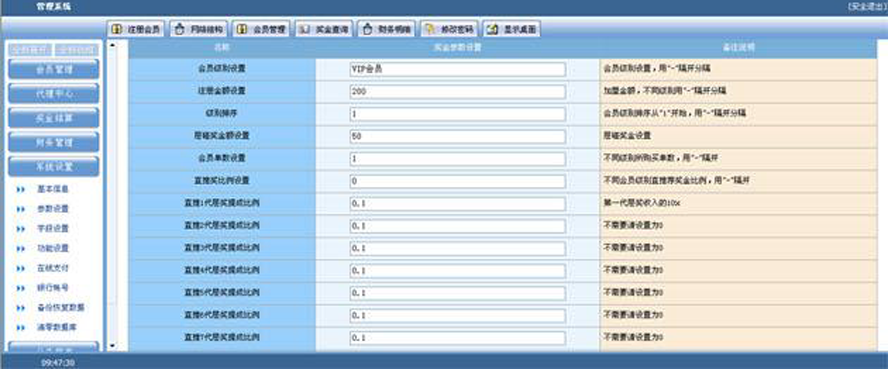Click the 注册金额设置 row label
Image resolution: width=888 pixels, height=369 pixels.
(x=222, y=91)
